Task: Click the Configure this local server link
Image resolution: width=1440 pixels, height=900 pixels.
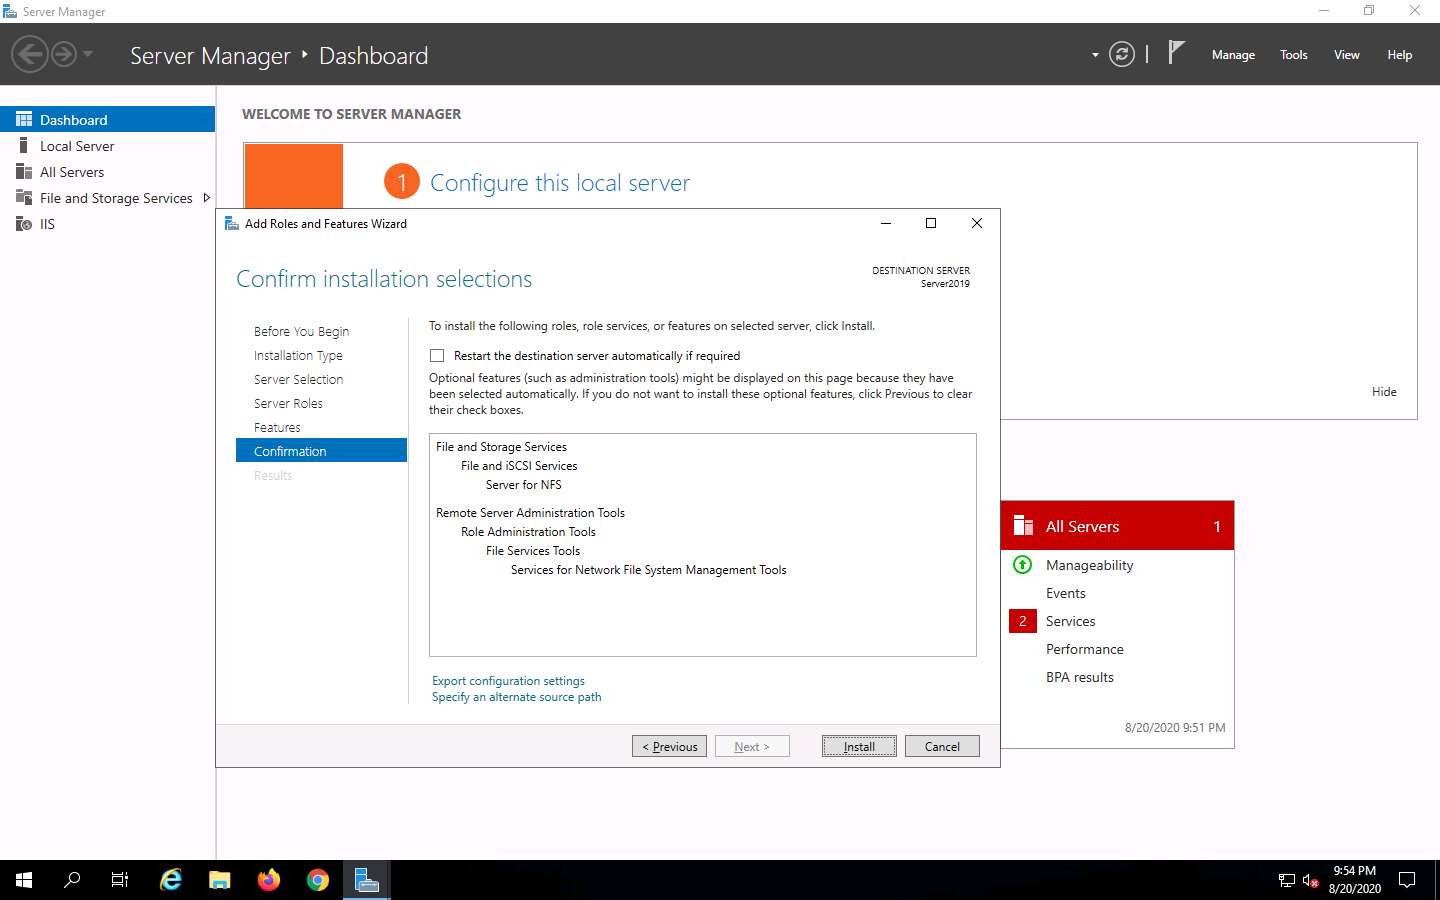Action: click(560, 182)
